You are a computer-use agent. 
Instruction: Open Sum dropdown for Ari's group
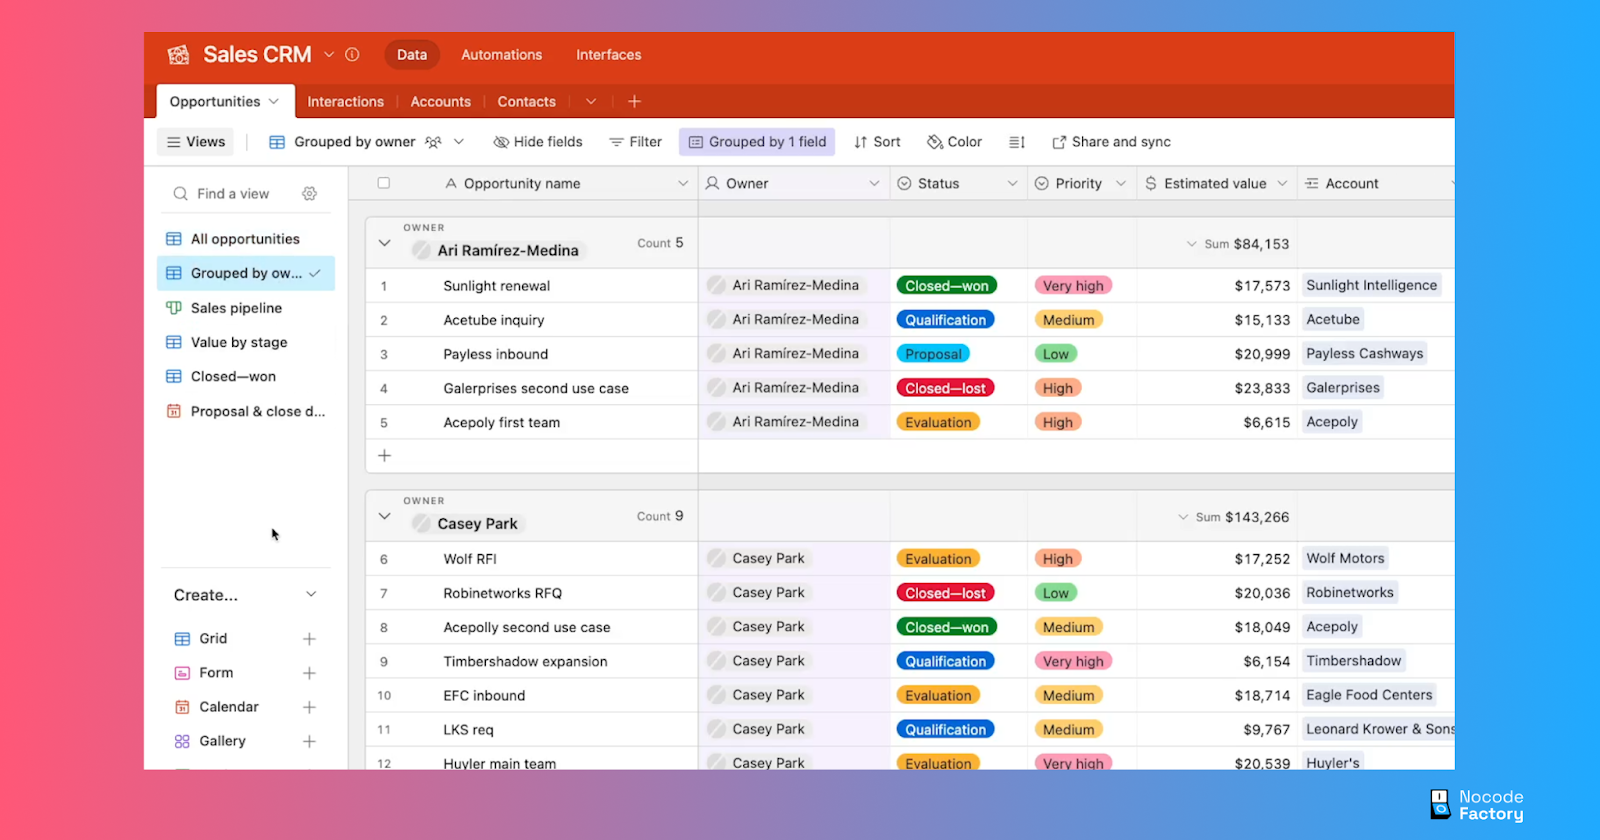1191,244
